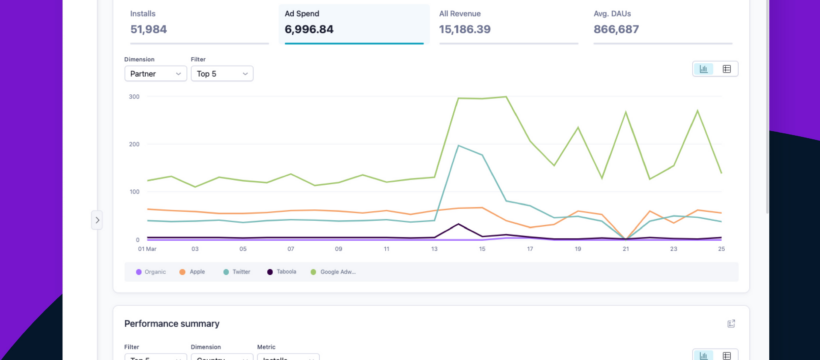Click export icon in Performance summary
Image resolution: width=820 pixels, height=360 pixels.
[731, 324]
